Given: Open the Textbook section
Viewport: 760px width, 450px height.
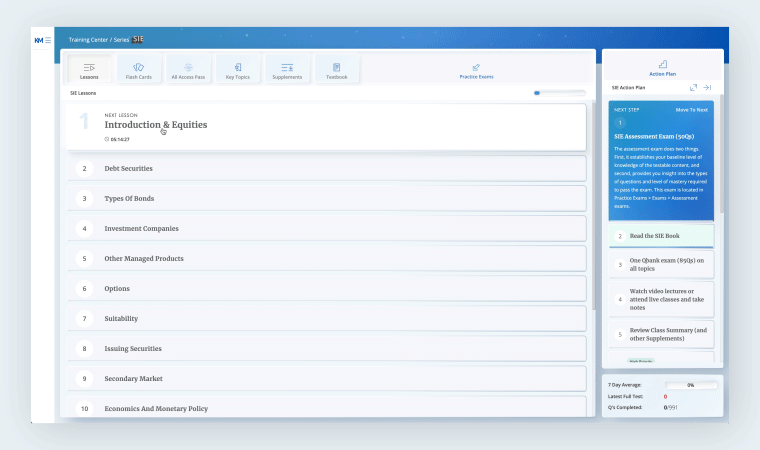Looking at the screenshot, I should pos(336,70).
